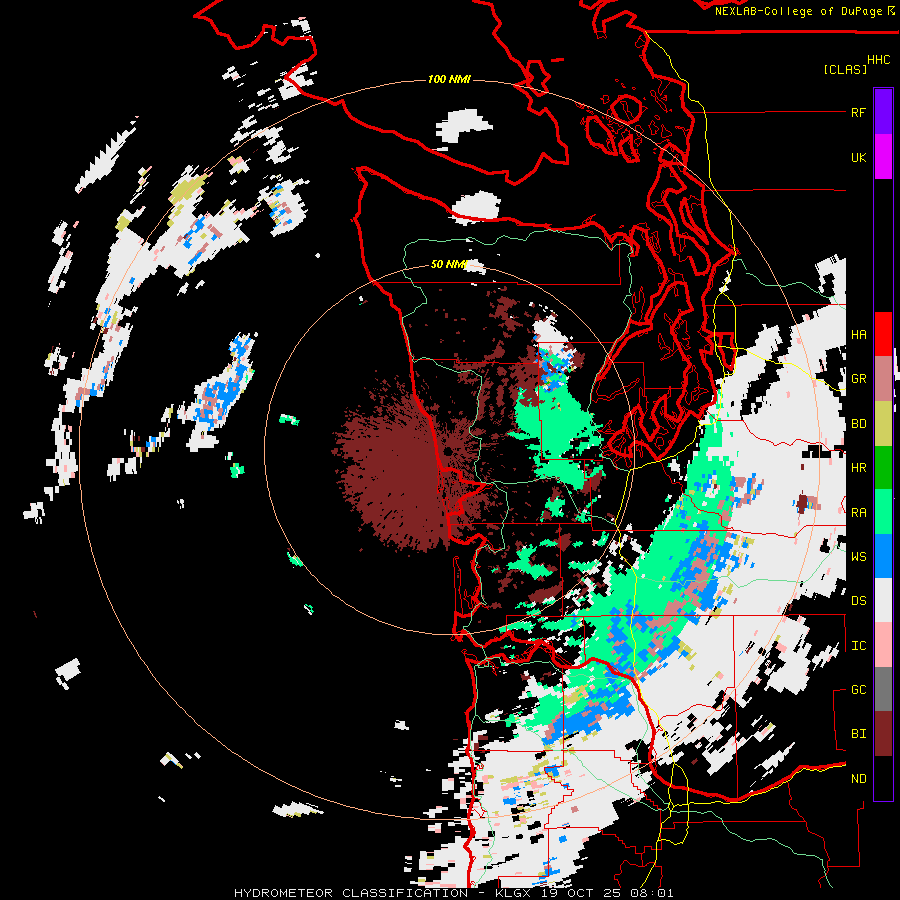Viewport: 900px width, 900px height.
Task: Click the BI legend label
Action: (x=858, y=734)
